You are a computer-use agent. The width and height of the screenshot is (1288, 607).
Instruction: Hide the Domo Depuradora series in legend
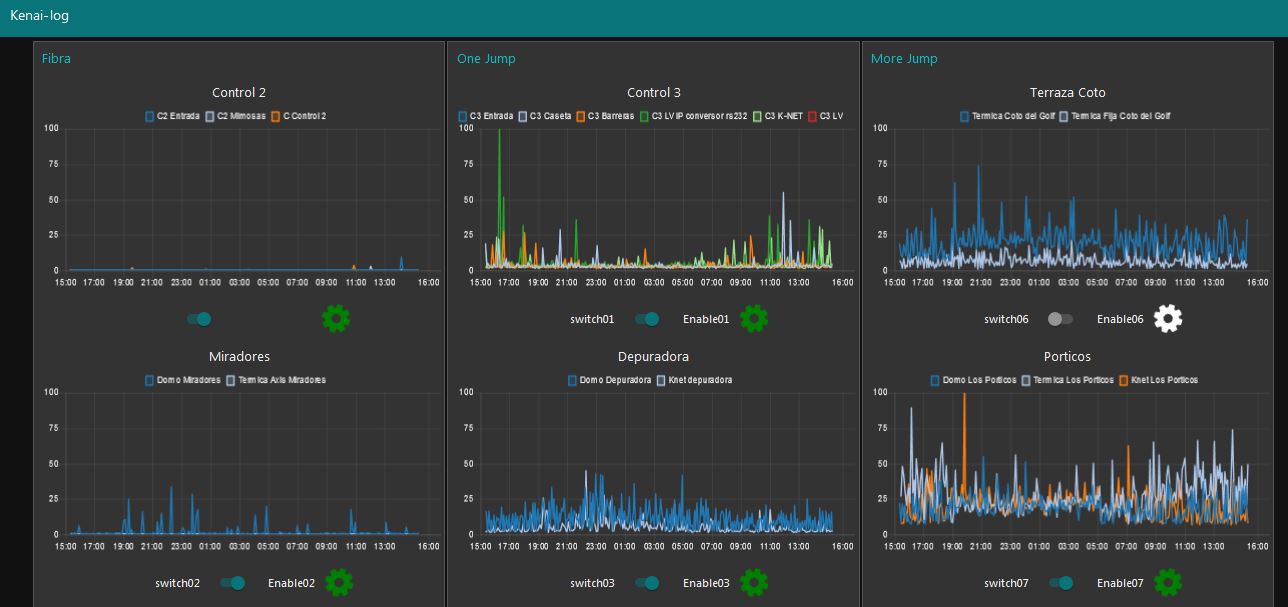coord(609,380)
